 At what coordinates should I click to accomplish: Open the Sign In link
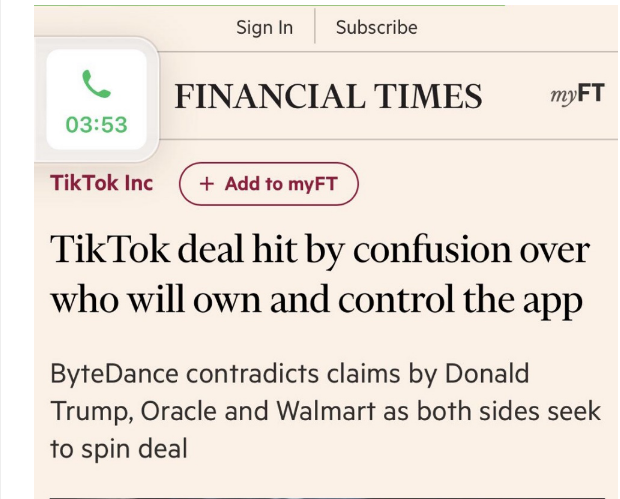pos(265,27)
